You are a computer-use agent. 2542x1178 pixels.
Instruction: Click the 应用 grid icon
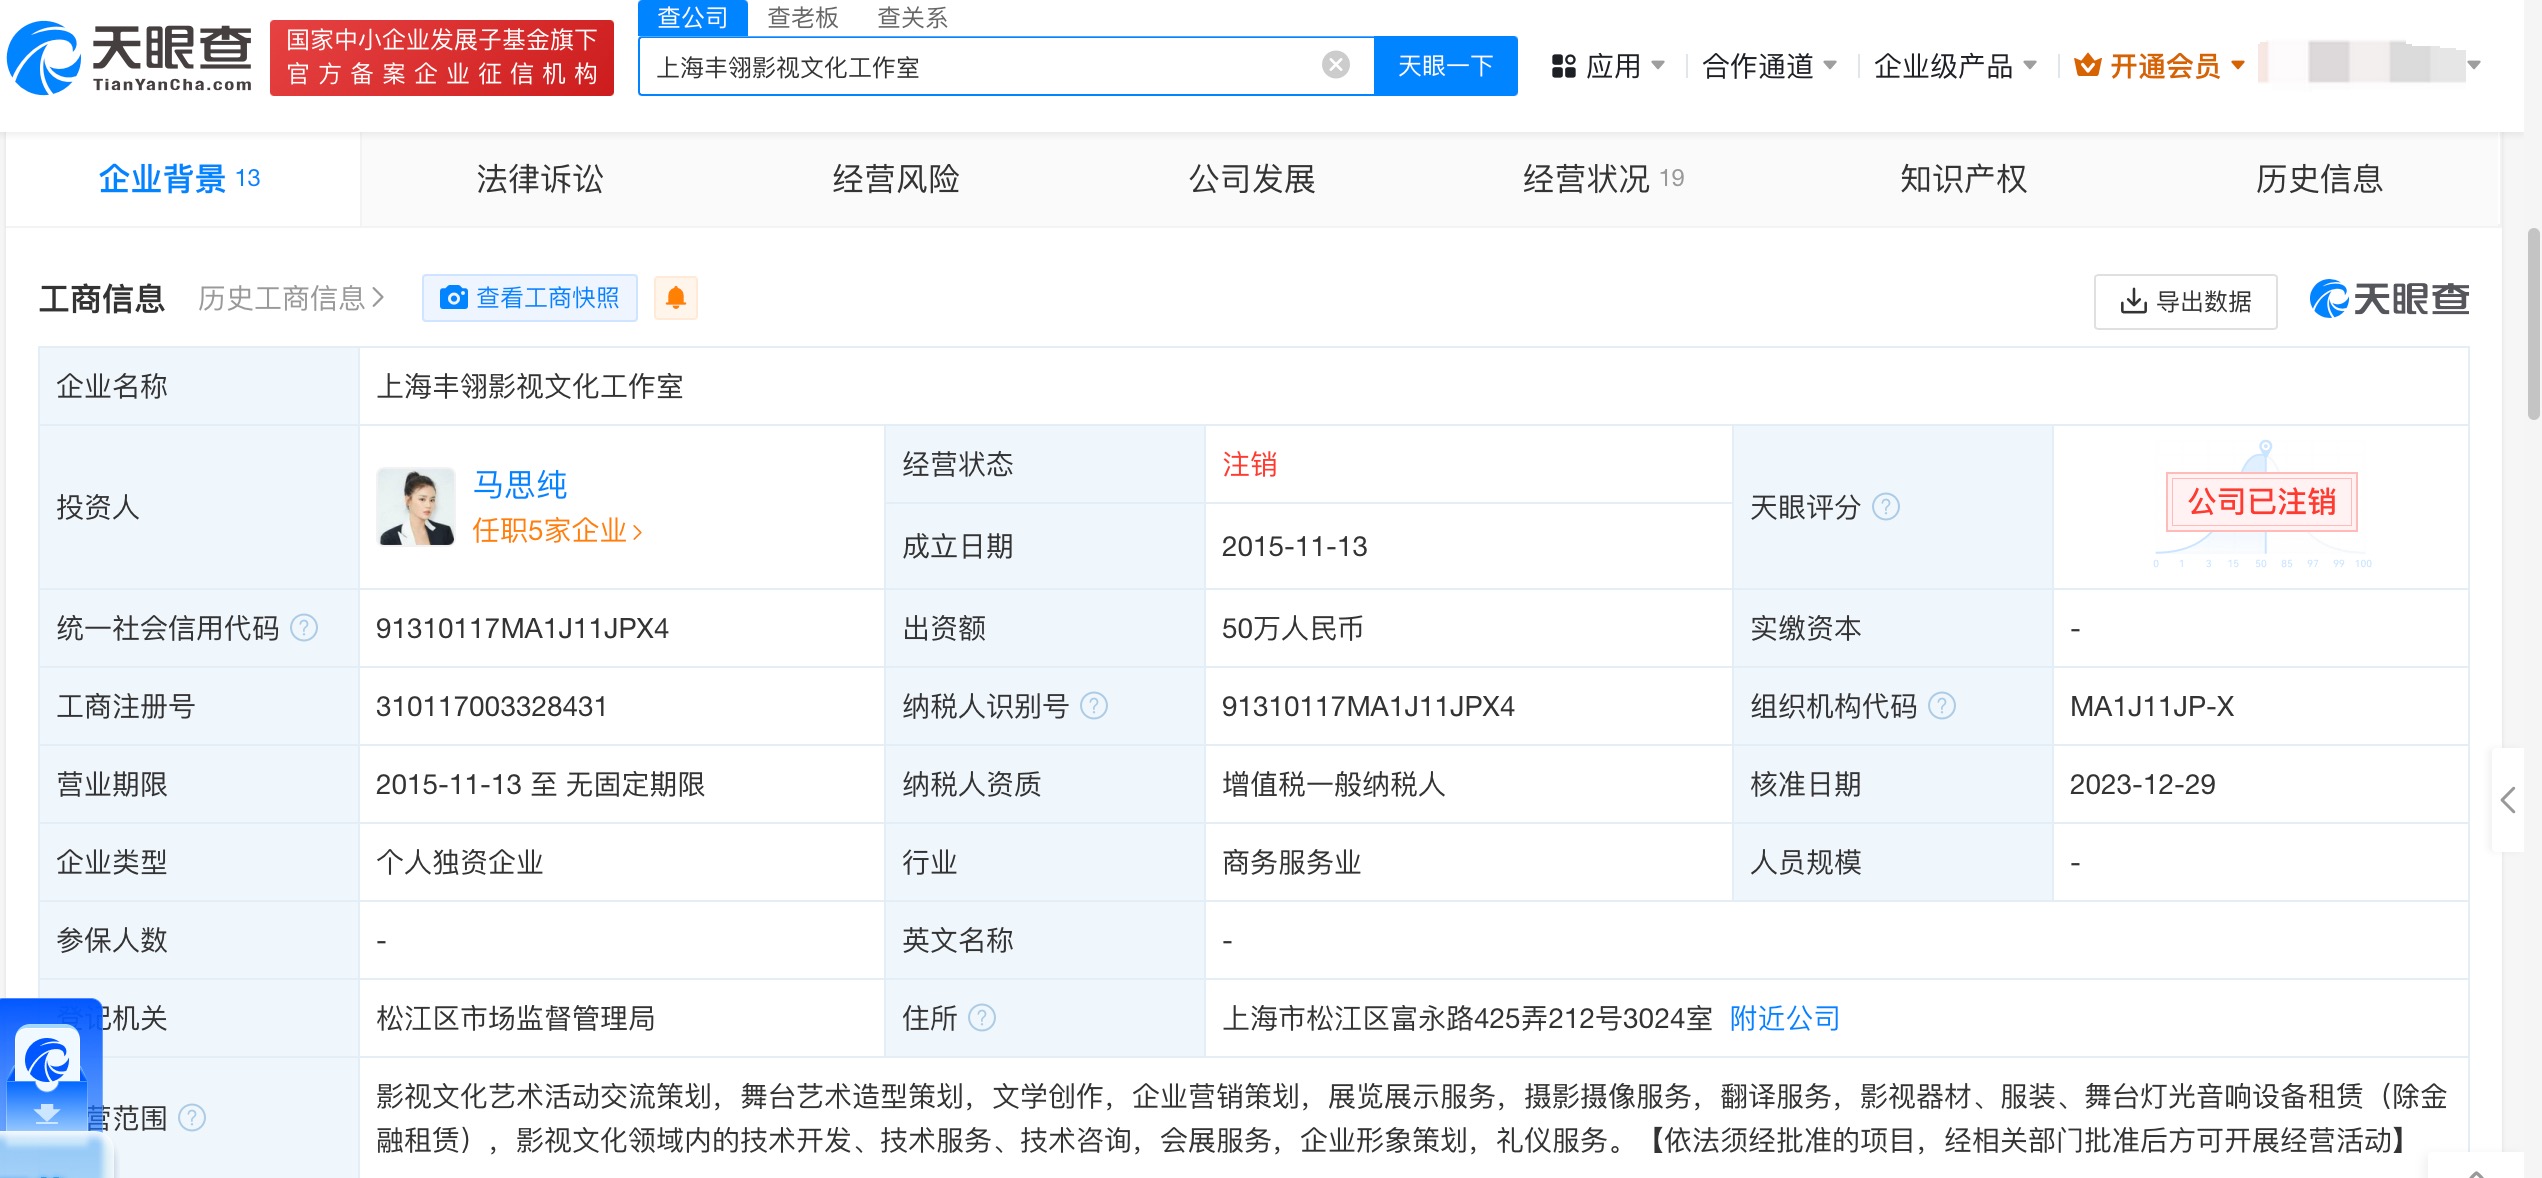coord(1563,66)
